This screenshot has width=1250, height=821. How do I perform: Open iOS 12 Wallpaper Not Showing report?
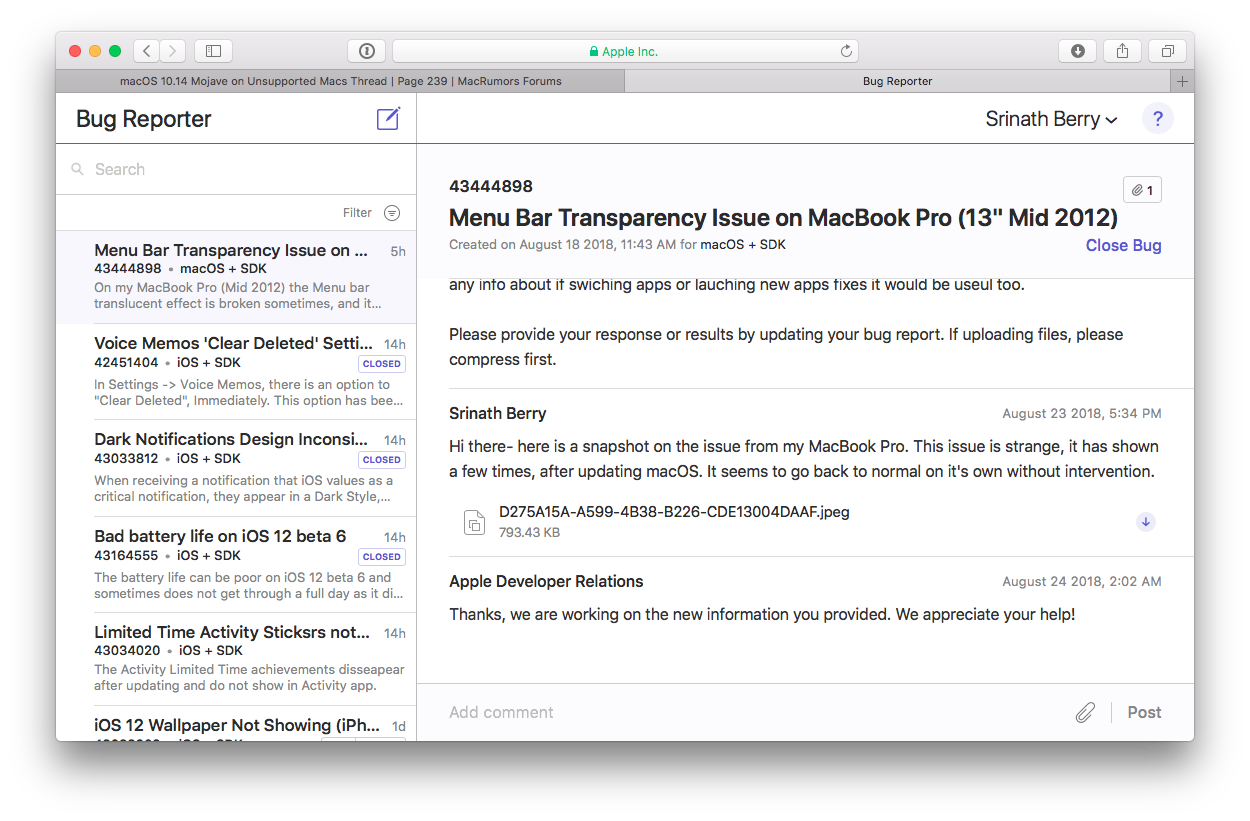click(x=236, y=724)
